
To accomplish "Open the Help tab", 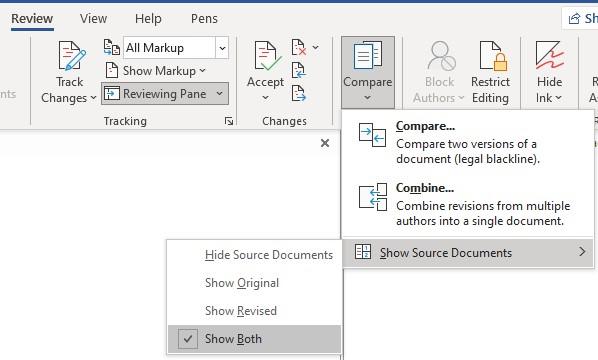I will pyautogui.click(x=148, y=19).
